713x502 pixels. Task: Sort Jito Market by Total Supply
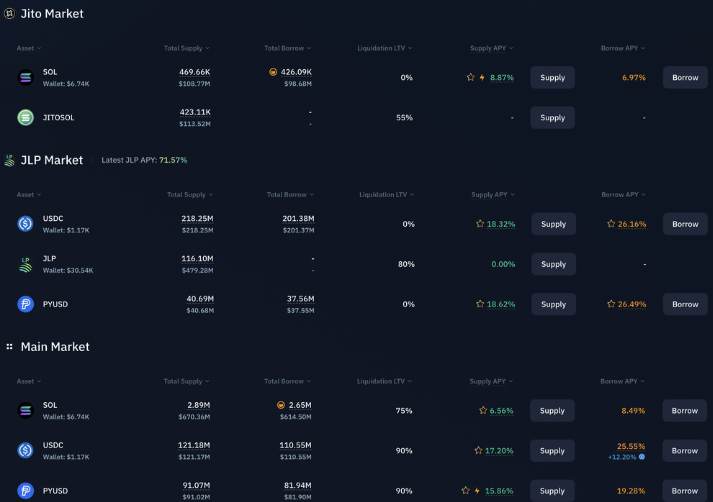pos(187,48)
